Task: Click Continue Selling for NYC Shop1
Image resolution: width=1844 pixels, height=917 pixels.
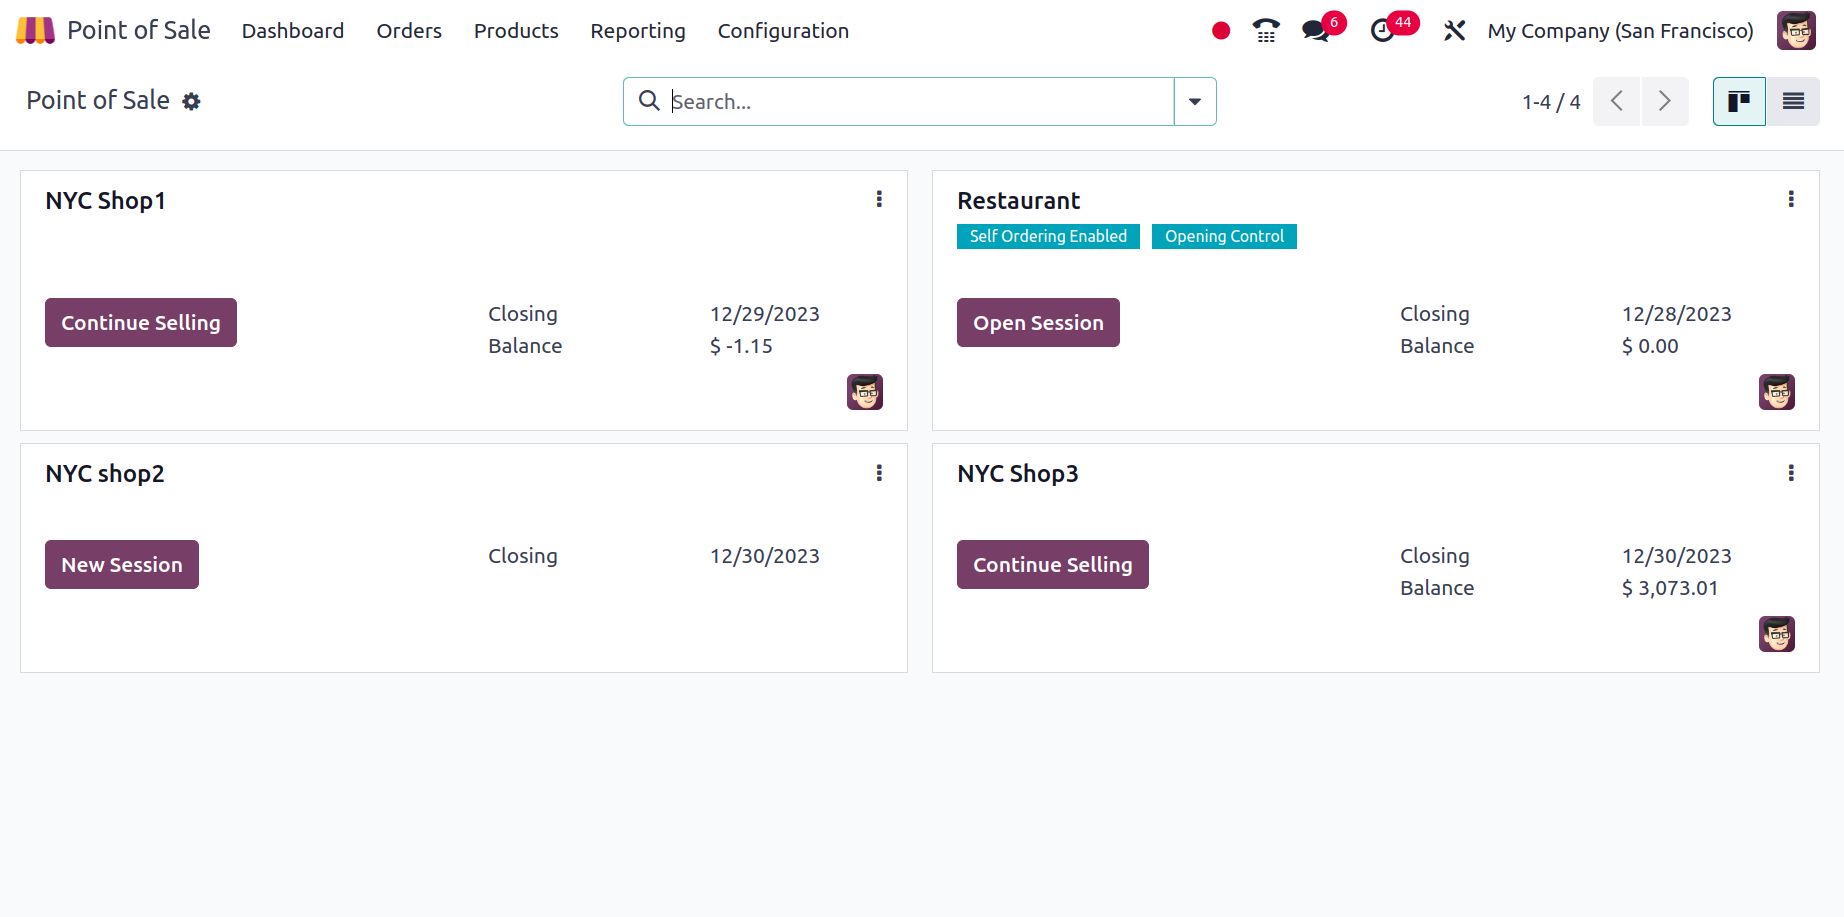Action: pos(141,323)
